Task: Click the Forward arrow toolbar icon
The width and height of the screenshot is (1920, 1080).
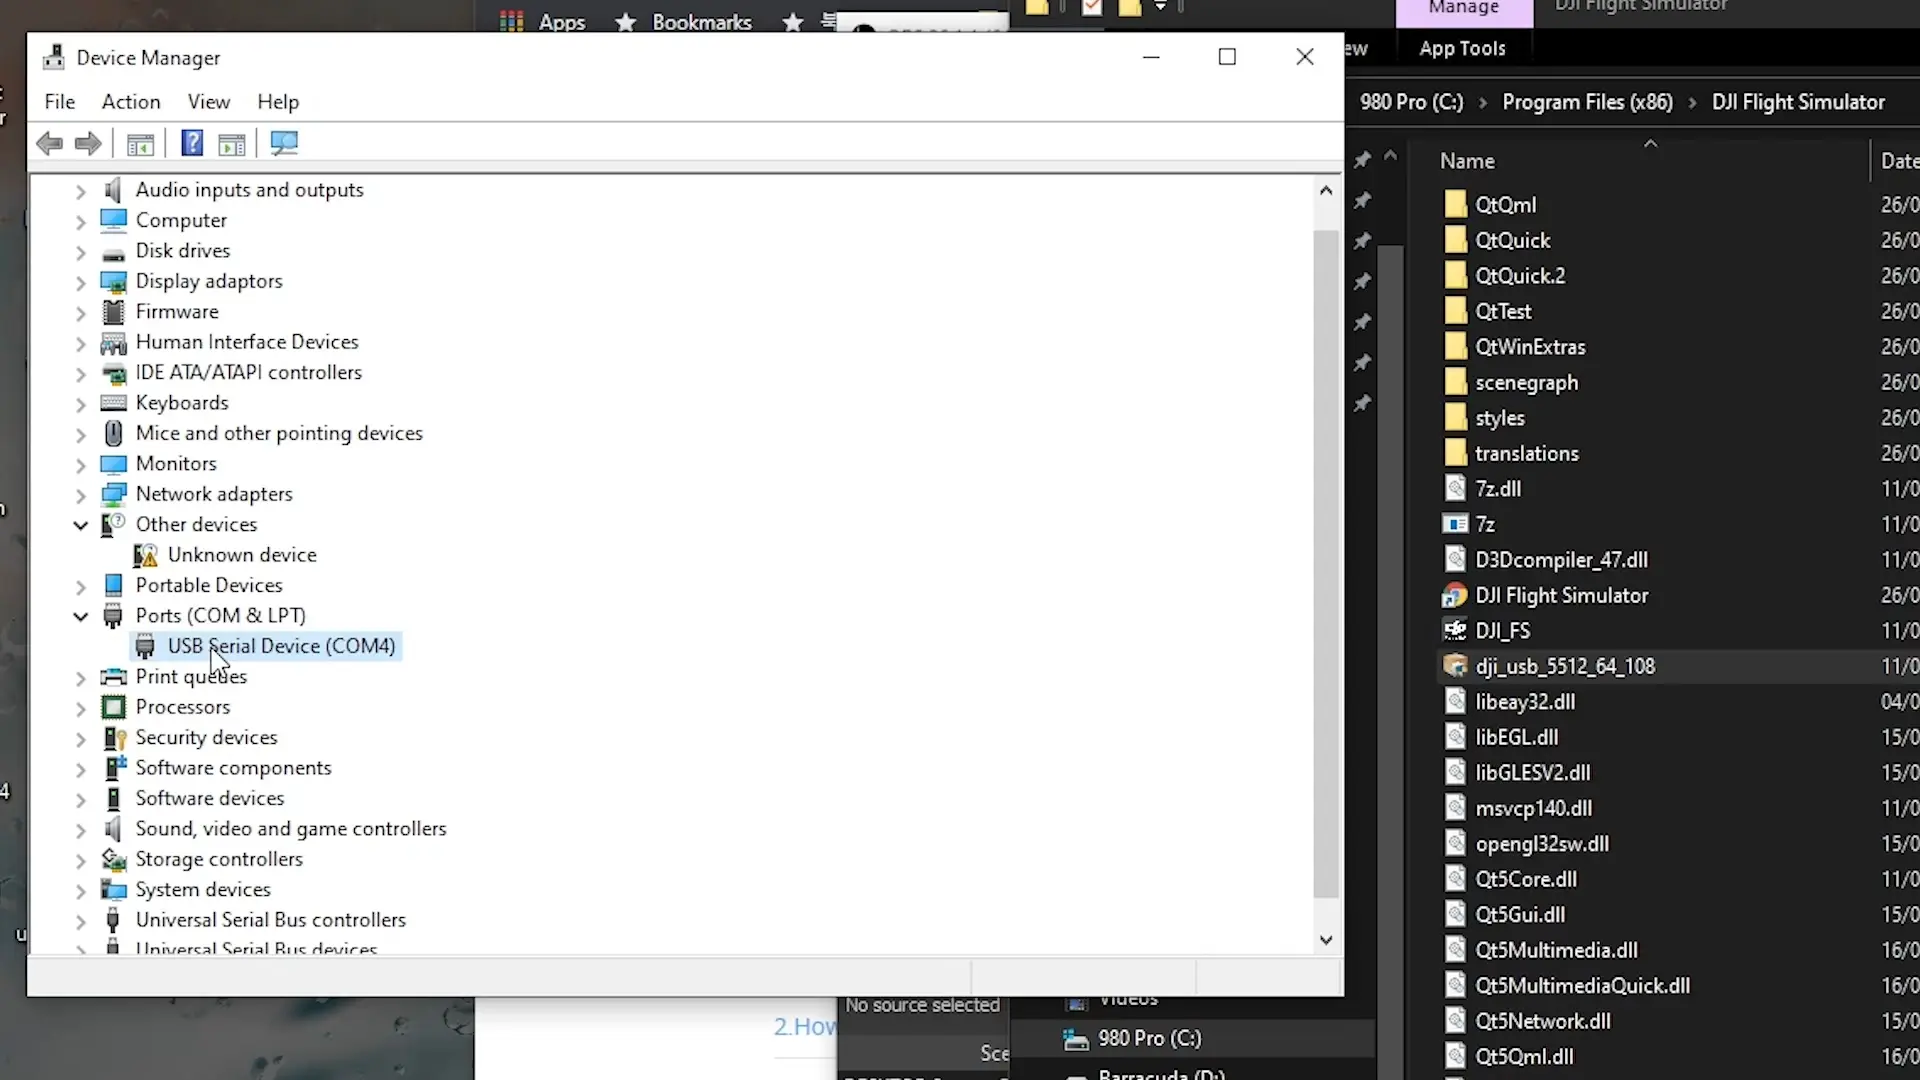Action: click(88, 144)
